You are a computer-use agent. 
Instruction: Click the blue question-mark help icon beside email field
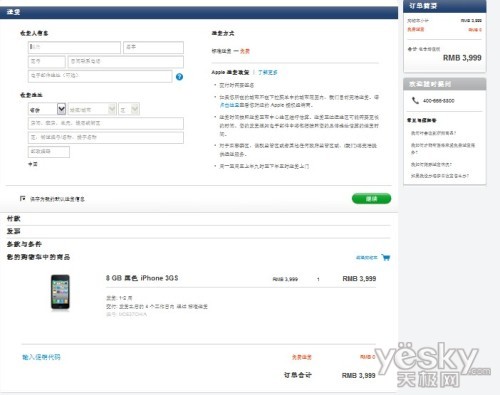(x=179, y=77)
